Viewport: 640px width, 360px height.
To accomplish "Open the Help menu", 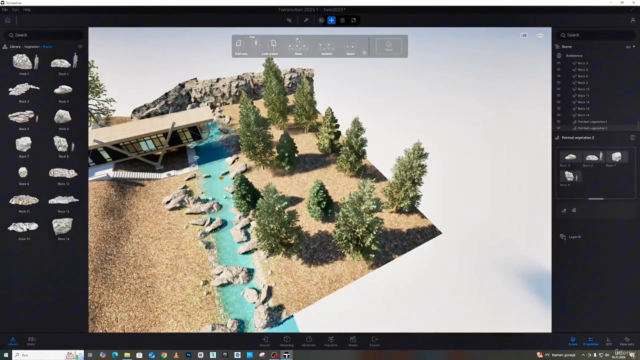I will click(x=27, y=9).
